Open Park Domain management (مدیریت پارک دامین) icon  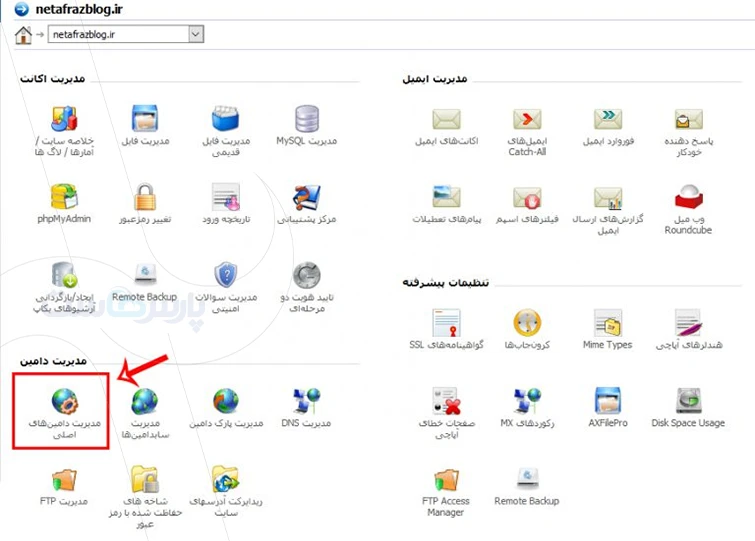click(x=226, y=401)
